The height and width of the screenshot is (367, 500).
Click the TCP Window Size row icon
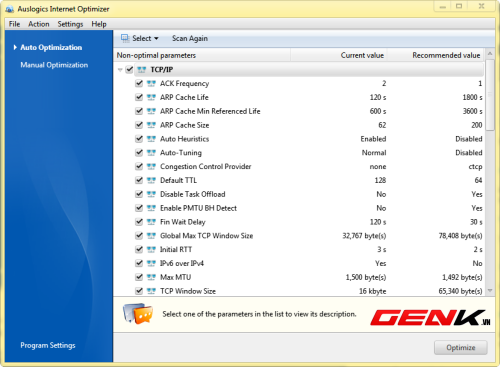pos(151,291)
